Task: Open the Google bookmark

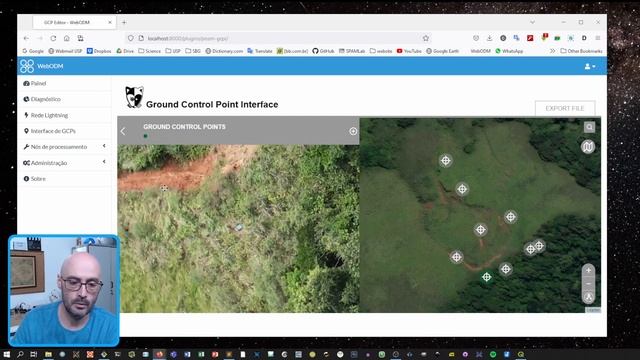Action: click(x=33, y=51)
